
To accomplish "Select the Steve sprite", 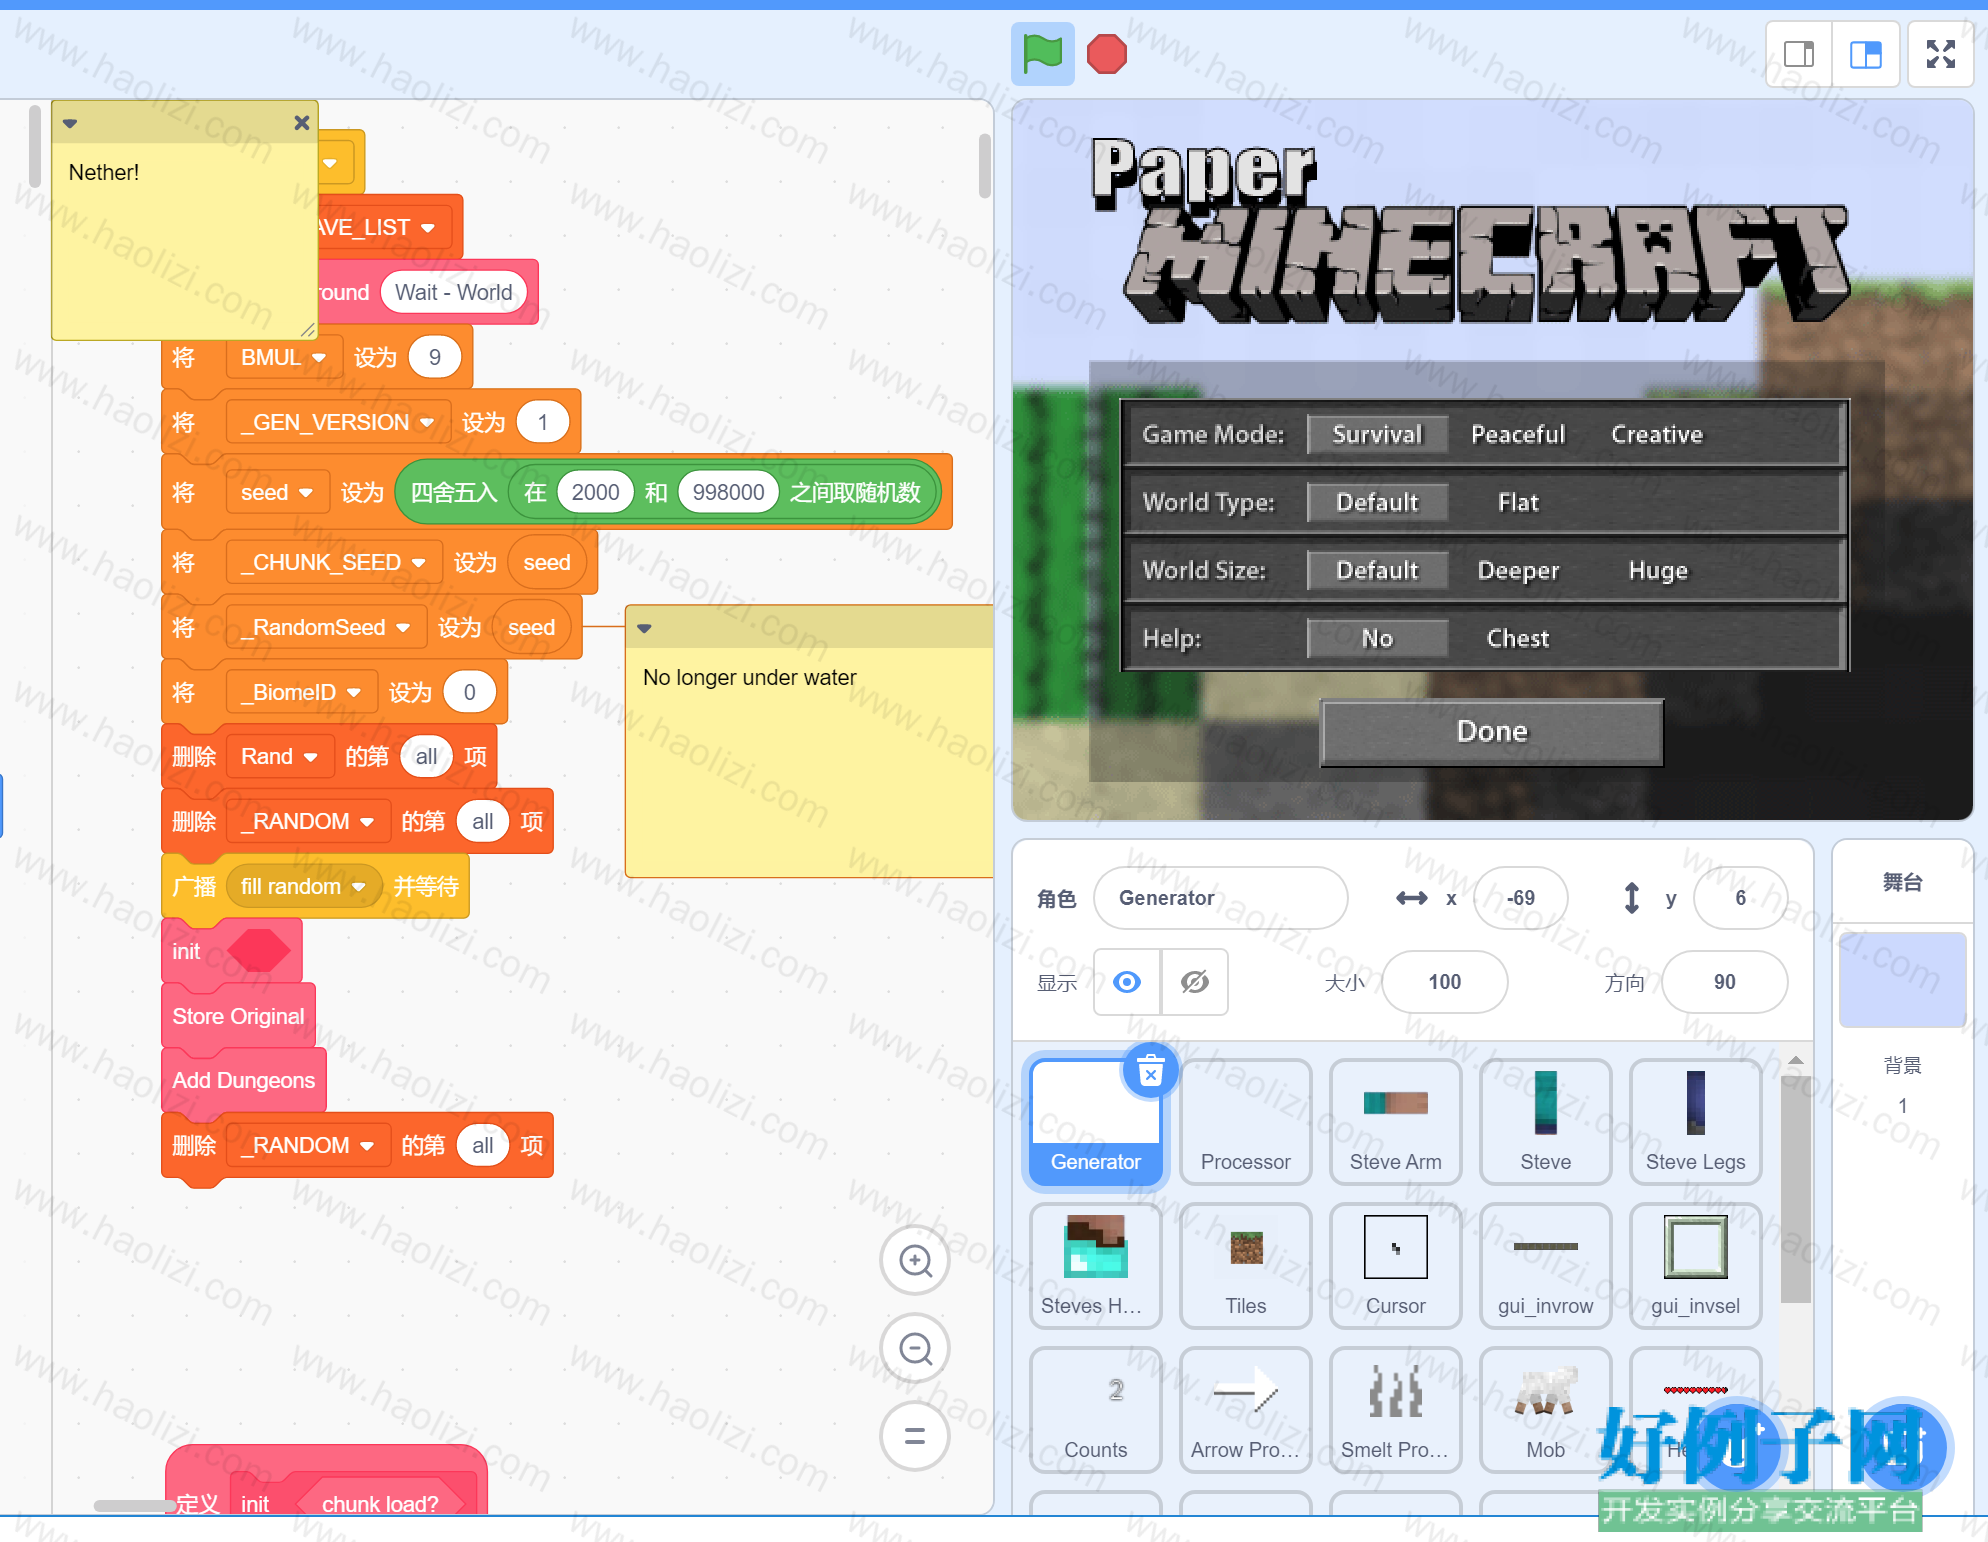I will point(1545,1123).
